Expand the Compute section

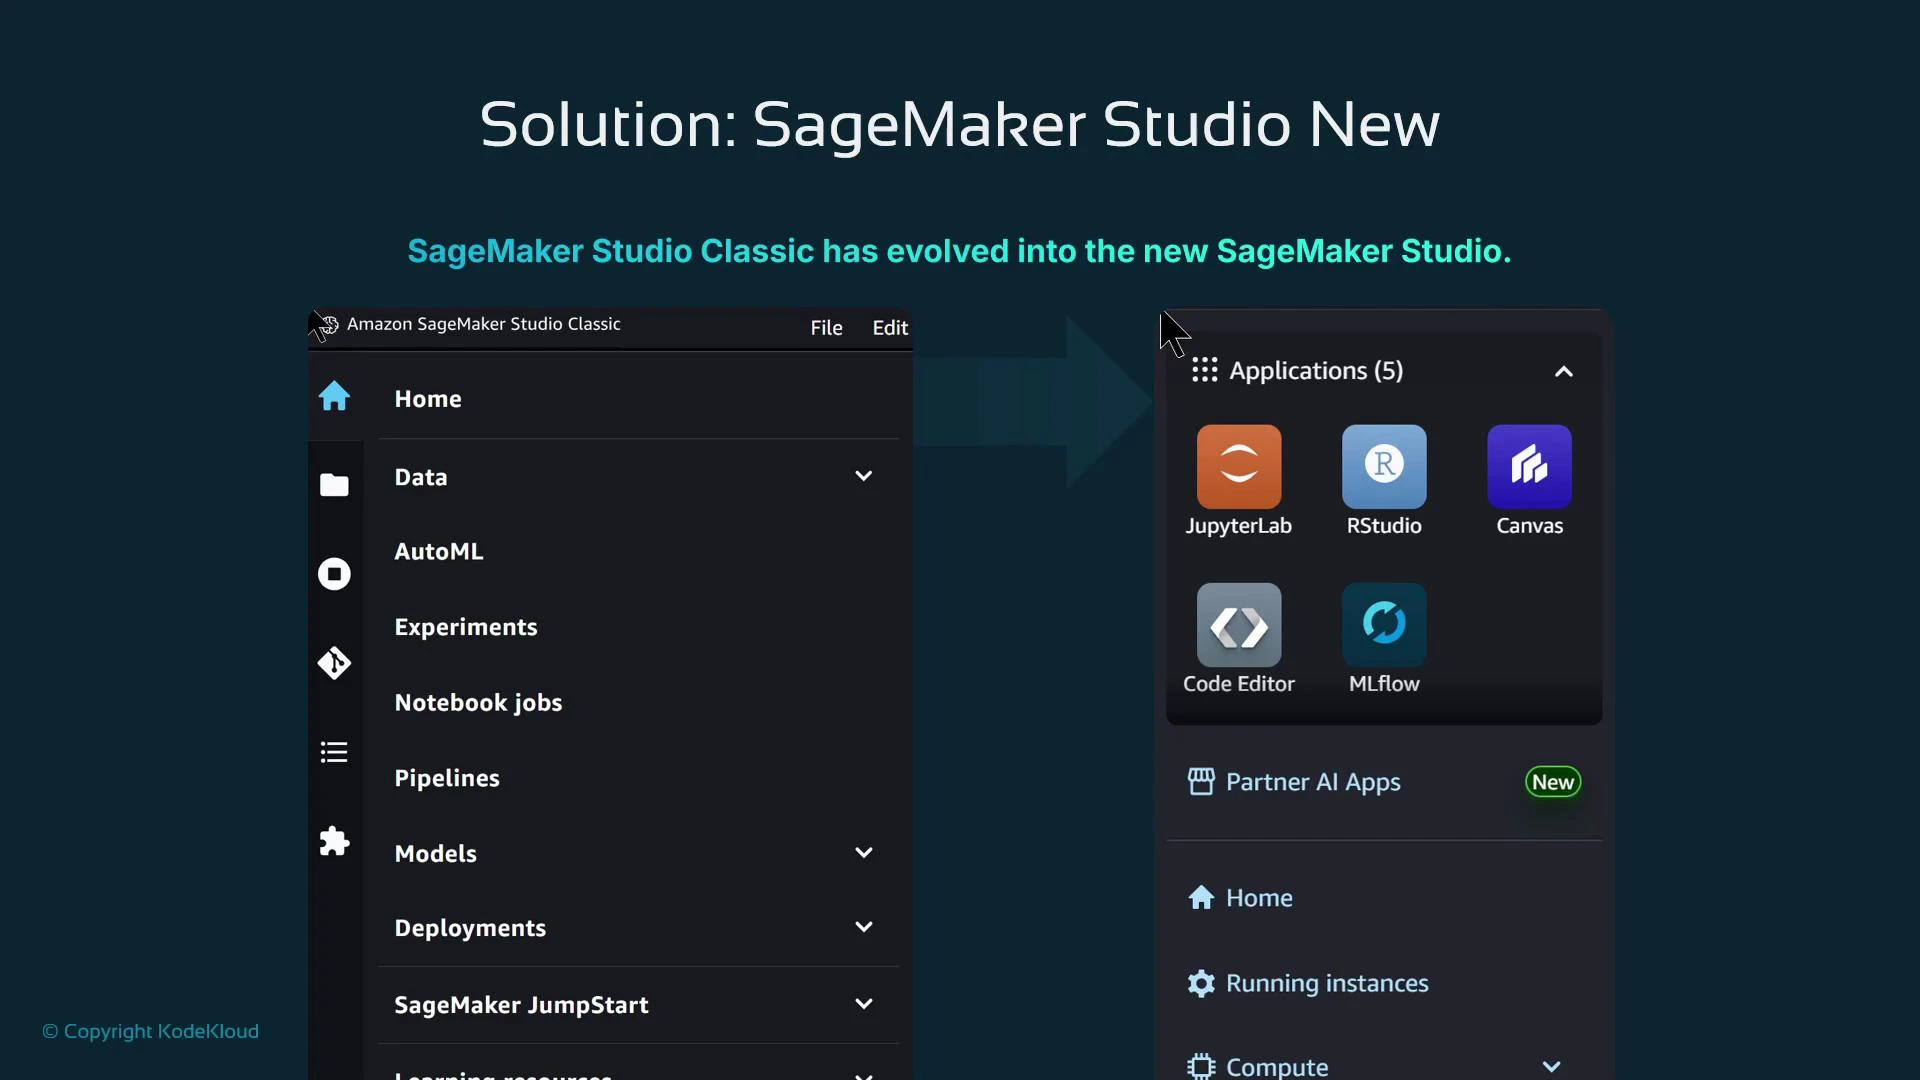tap(1551, 1065)
